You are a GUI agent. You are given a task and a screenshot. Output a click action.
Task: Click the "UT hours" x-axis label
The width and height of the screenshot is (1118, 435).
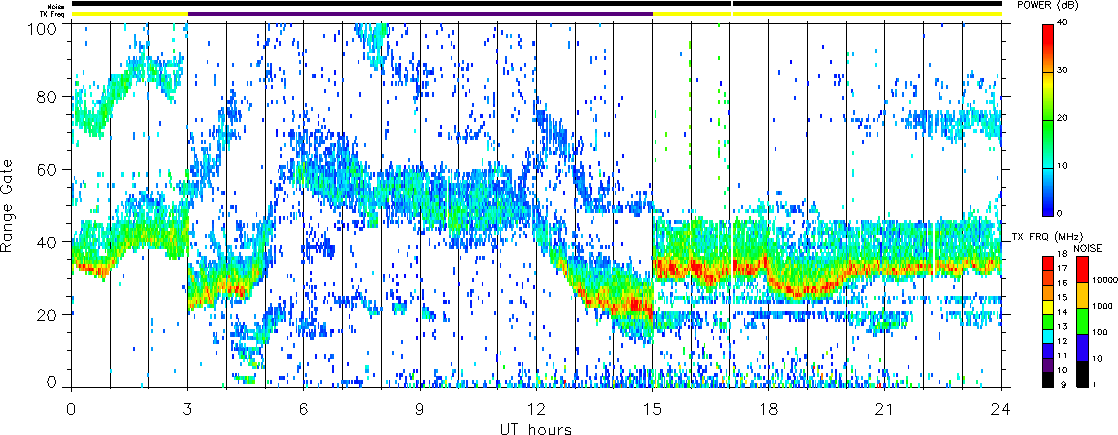click(x=536, y=428)
